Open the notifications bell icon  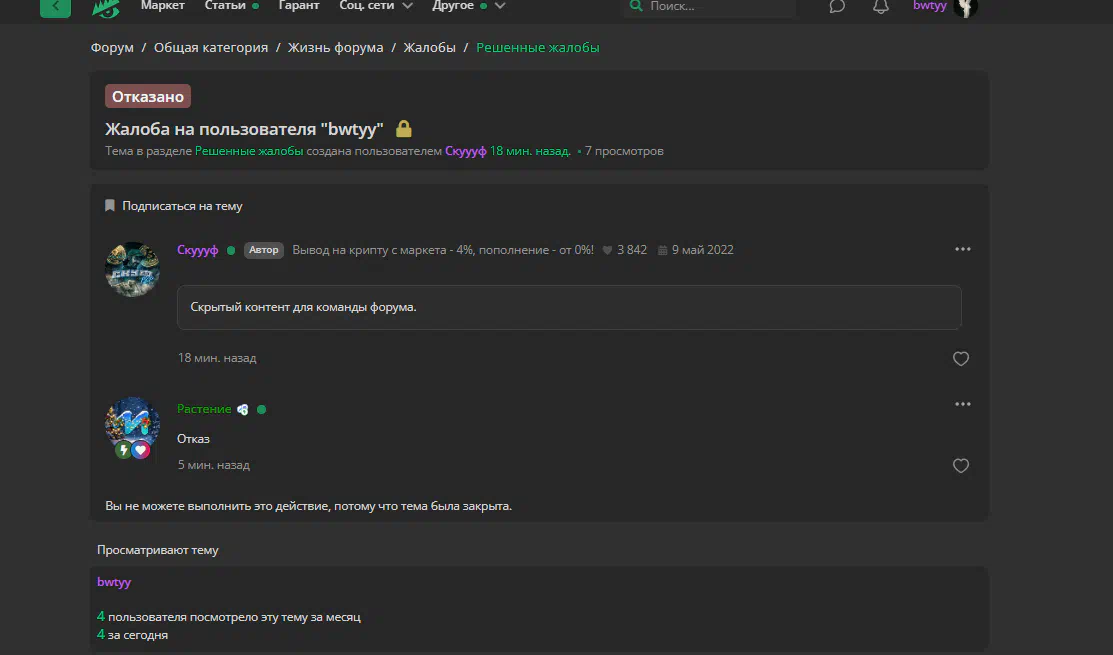[880, 6]
